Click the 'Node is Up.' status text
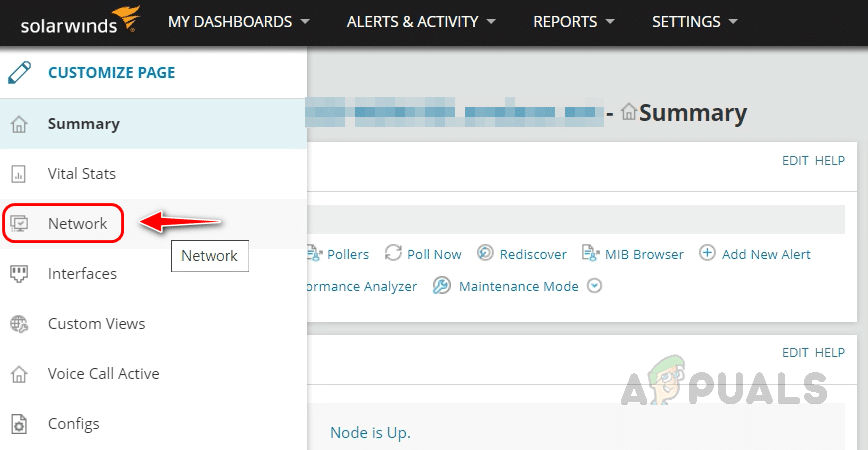The height and width of the screenshot is (450, 868). [370, 432]
